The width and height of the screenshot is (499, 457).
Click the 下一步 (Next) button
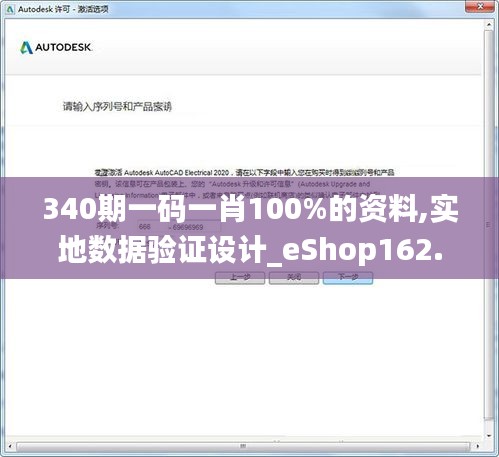coord(348,278)
